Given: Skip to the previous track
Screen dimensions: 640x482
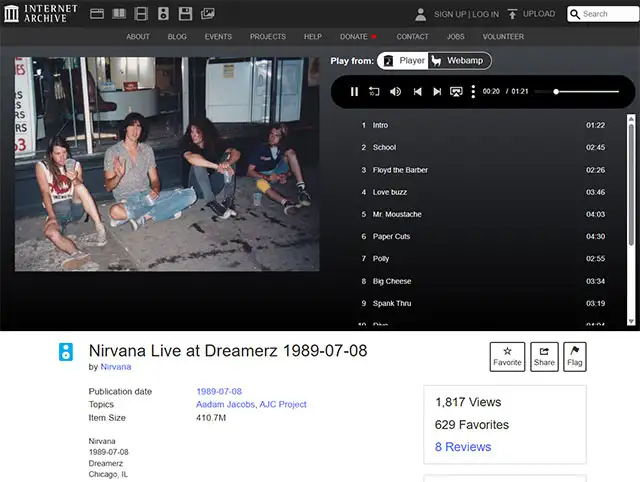Looking at the screenshot, I should click(417, 92).
